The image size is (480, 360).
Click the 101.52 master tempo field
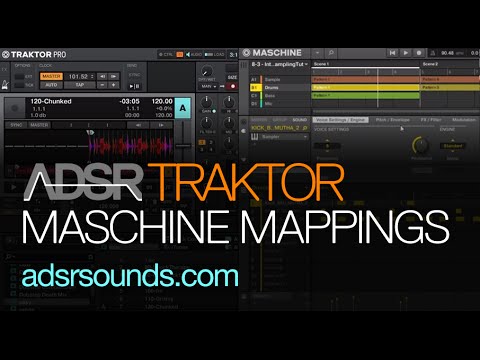click(x=79, y=76)
